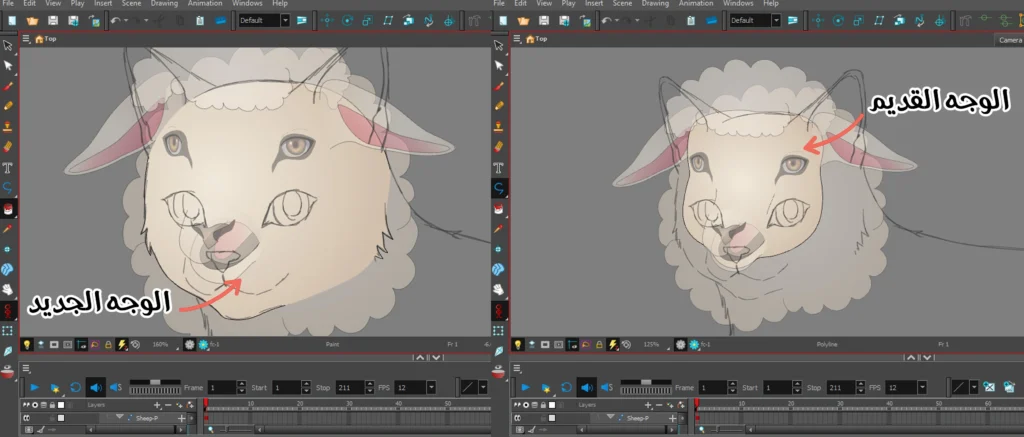
Task: Select Eraser tool in left window tools sidebar
Action: pyautogui.click(x=8, y=146)
